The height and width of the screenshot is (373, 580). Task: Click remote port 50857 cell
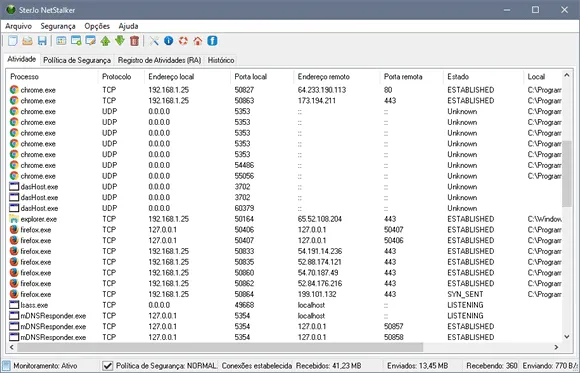point(394,326)
